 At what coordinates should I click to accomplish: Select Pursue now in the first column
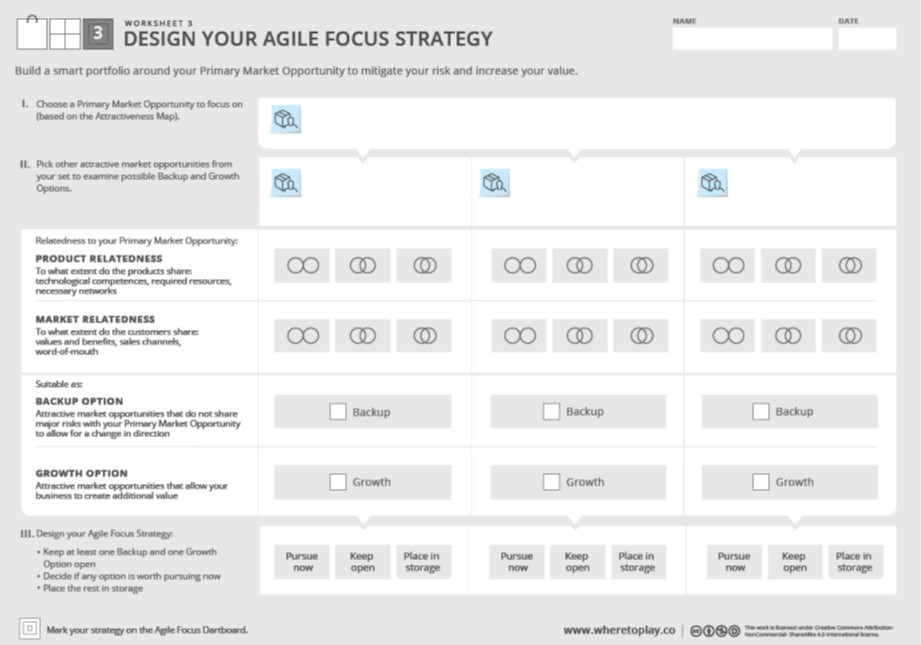(x=302, y=562)
